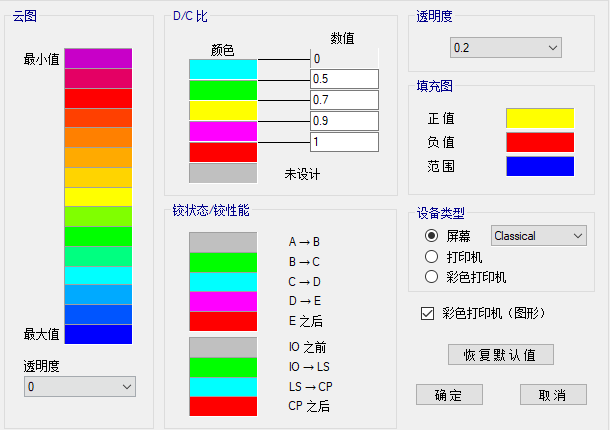This screenshot has height=430, width=610.
Task: Click the purple 最小值 contour color swatch
Action: [98, 59]
